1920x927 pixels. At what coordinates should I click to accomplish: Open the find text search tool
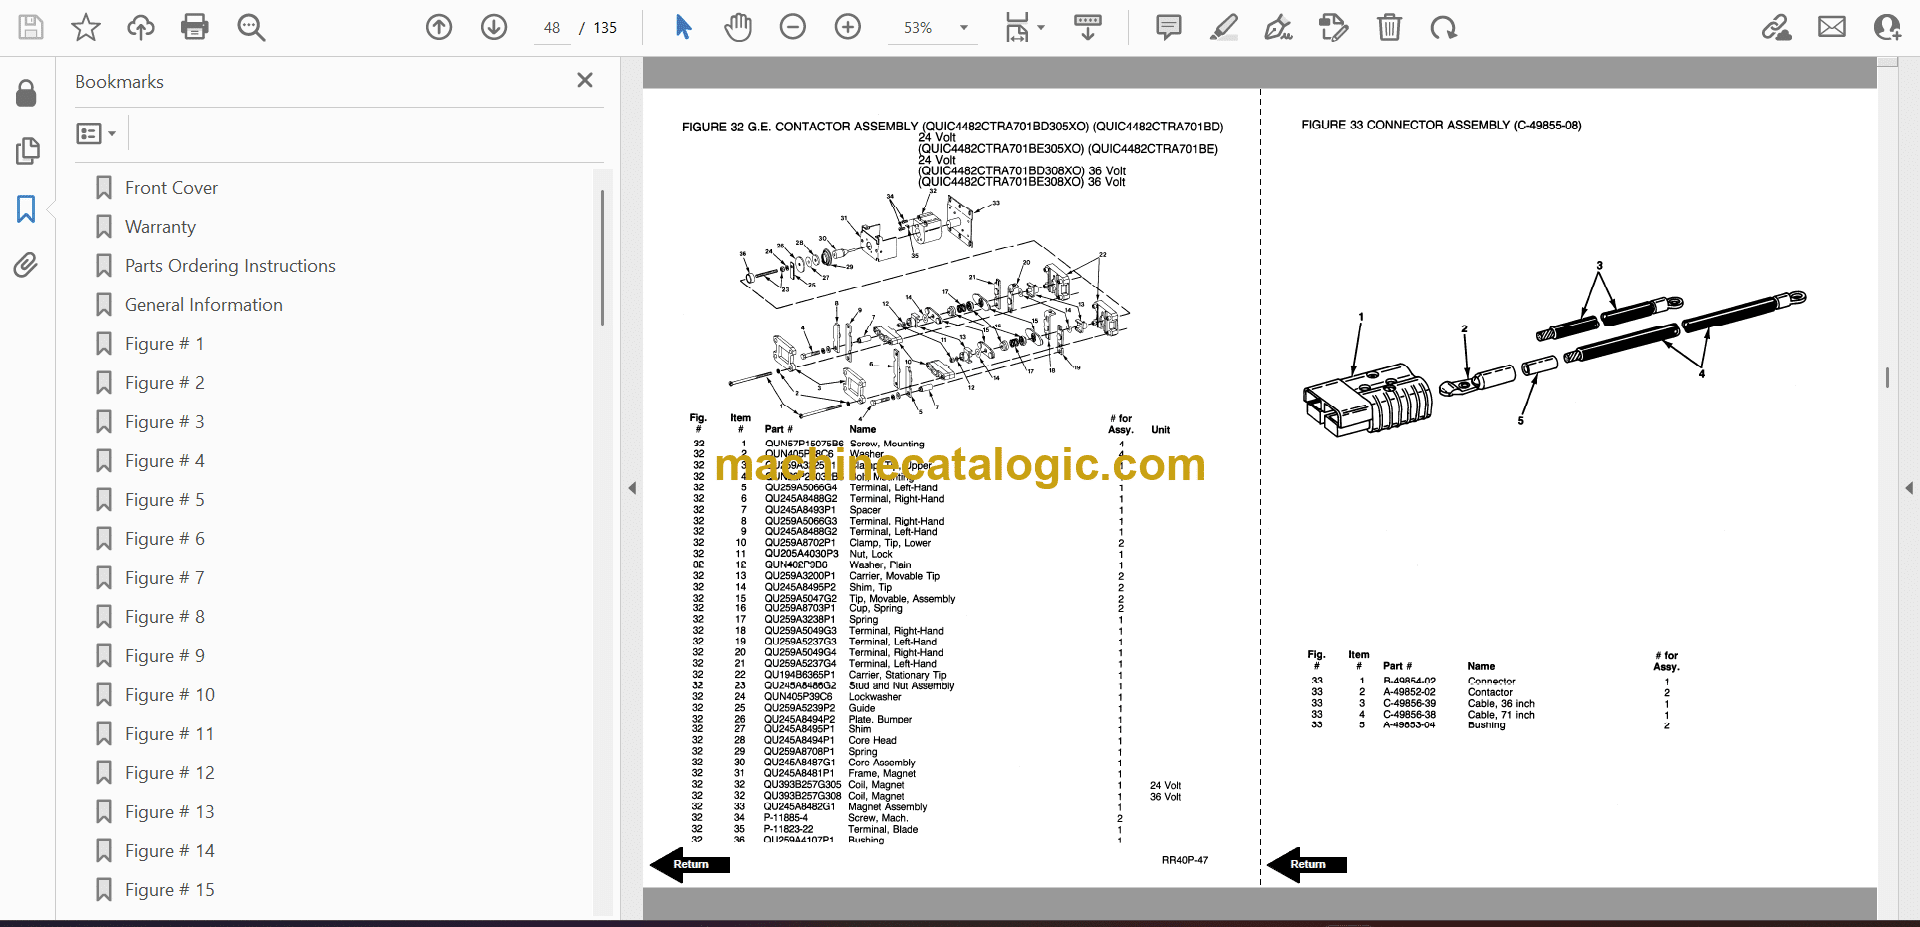251,27
